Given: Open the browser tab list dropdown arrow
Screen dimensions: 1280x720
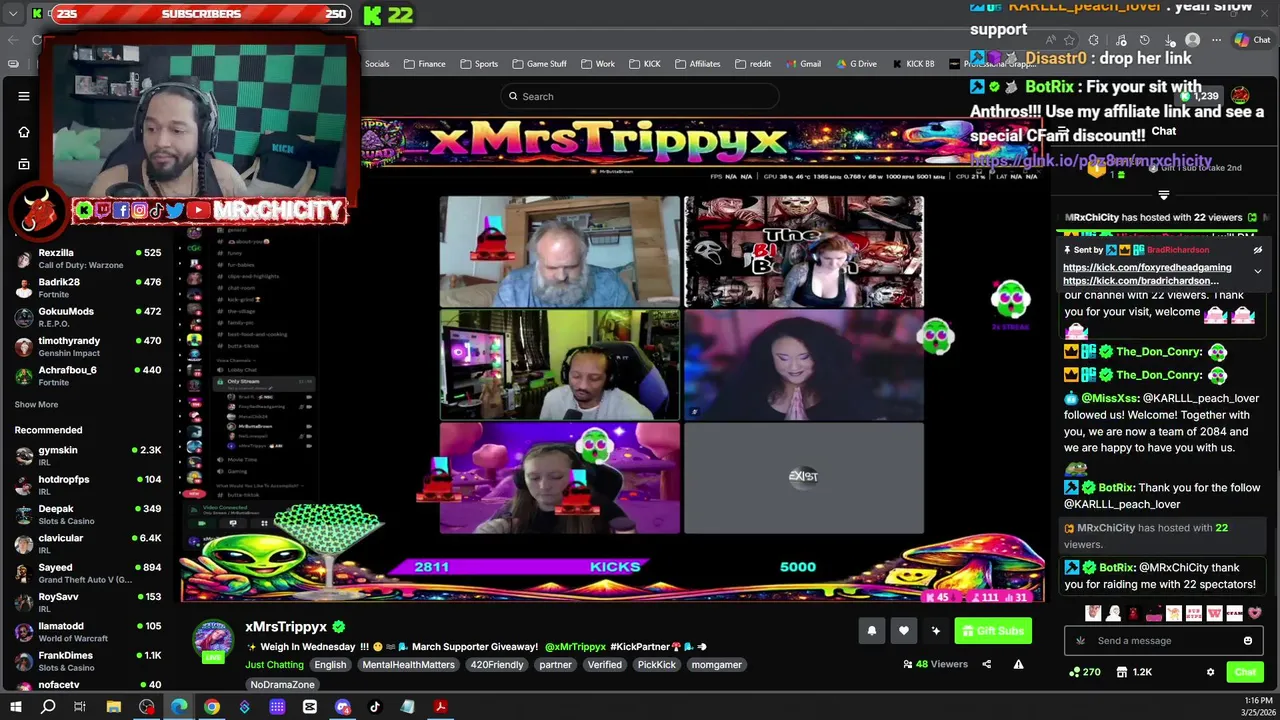Looking at the screenshot, I should pos(13,14).
